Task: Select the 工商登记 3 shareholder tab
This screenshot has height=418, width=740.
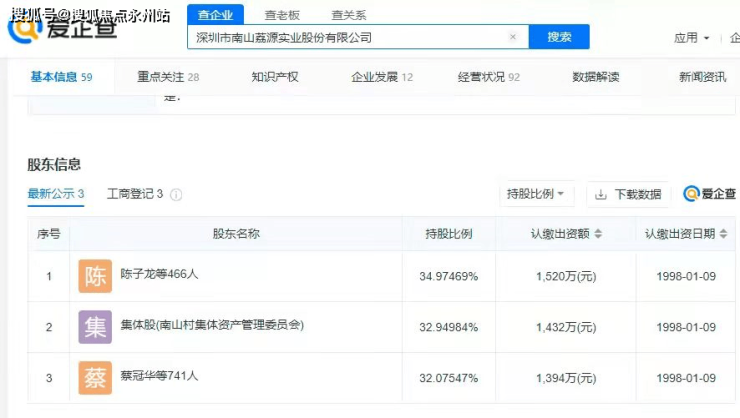Action: (134, 194)
